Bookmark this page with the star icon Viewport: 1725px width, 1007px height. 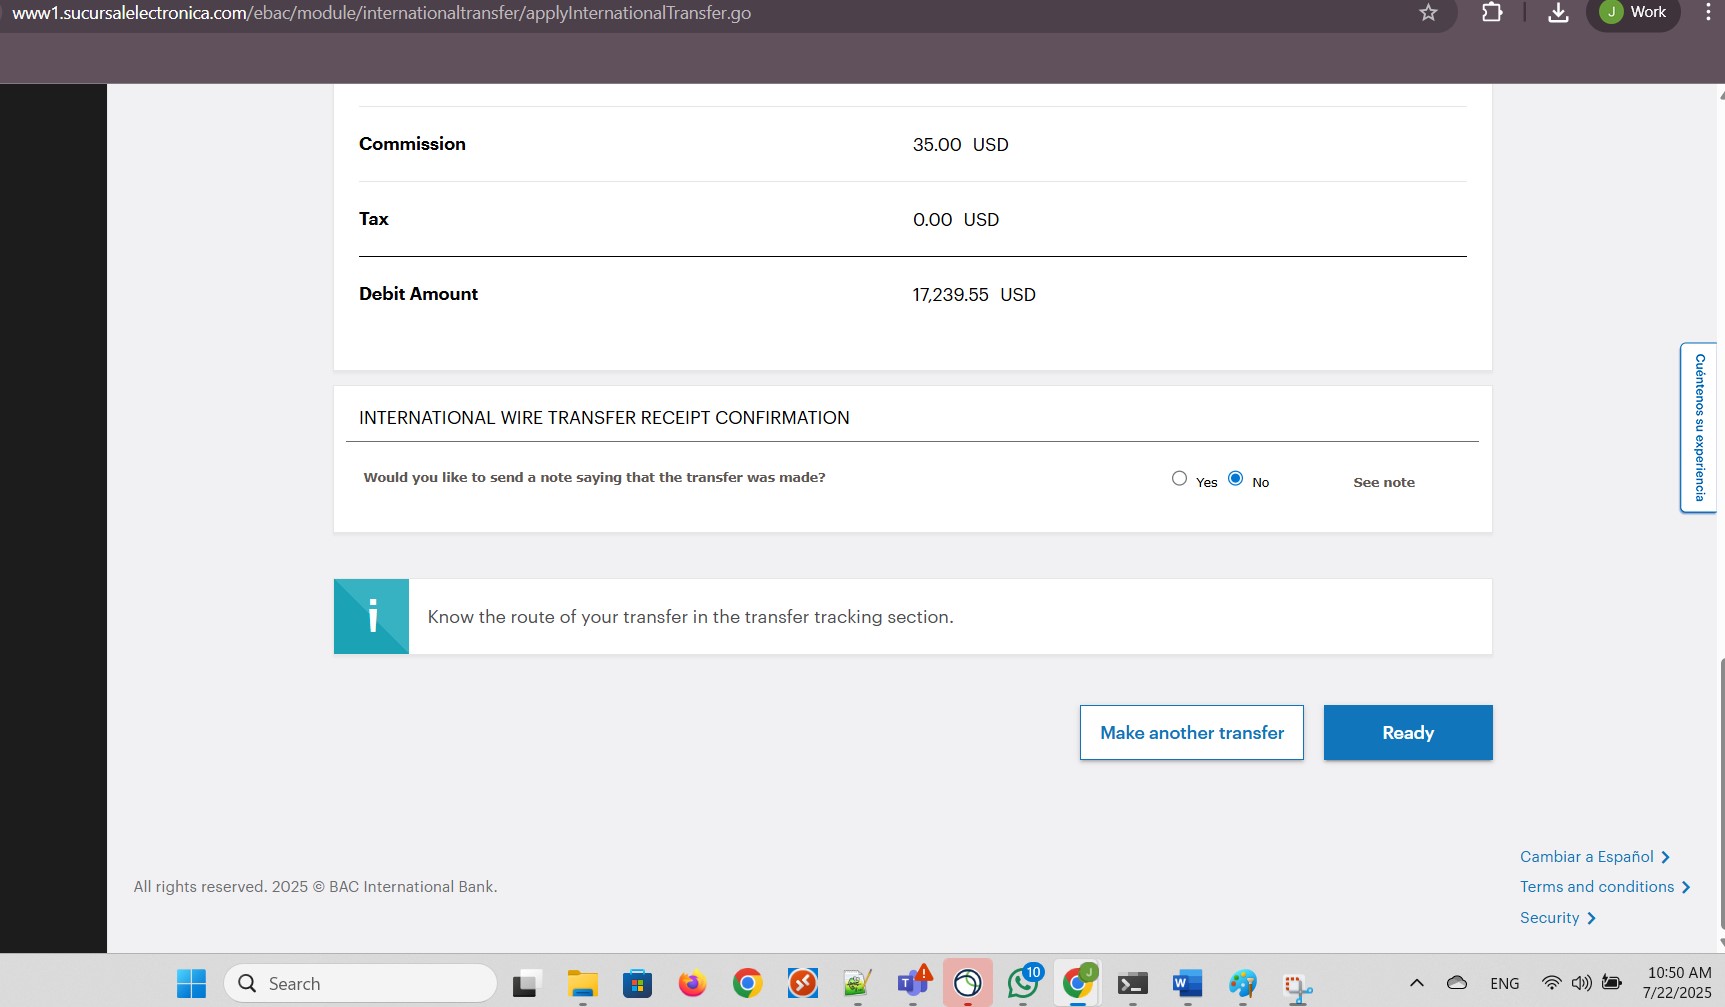[x=1428, y=13]
